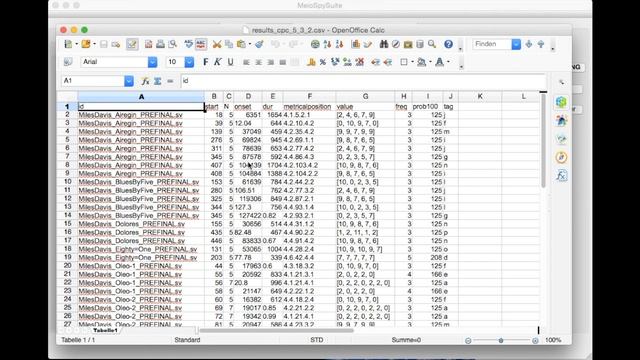Open the Font Color dropdown arrow
The image size is (640, 360).
[x=448, y=62]
